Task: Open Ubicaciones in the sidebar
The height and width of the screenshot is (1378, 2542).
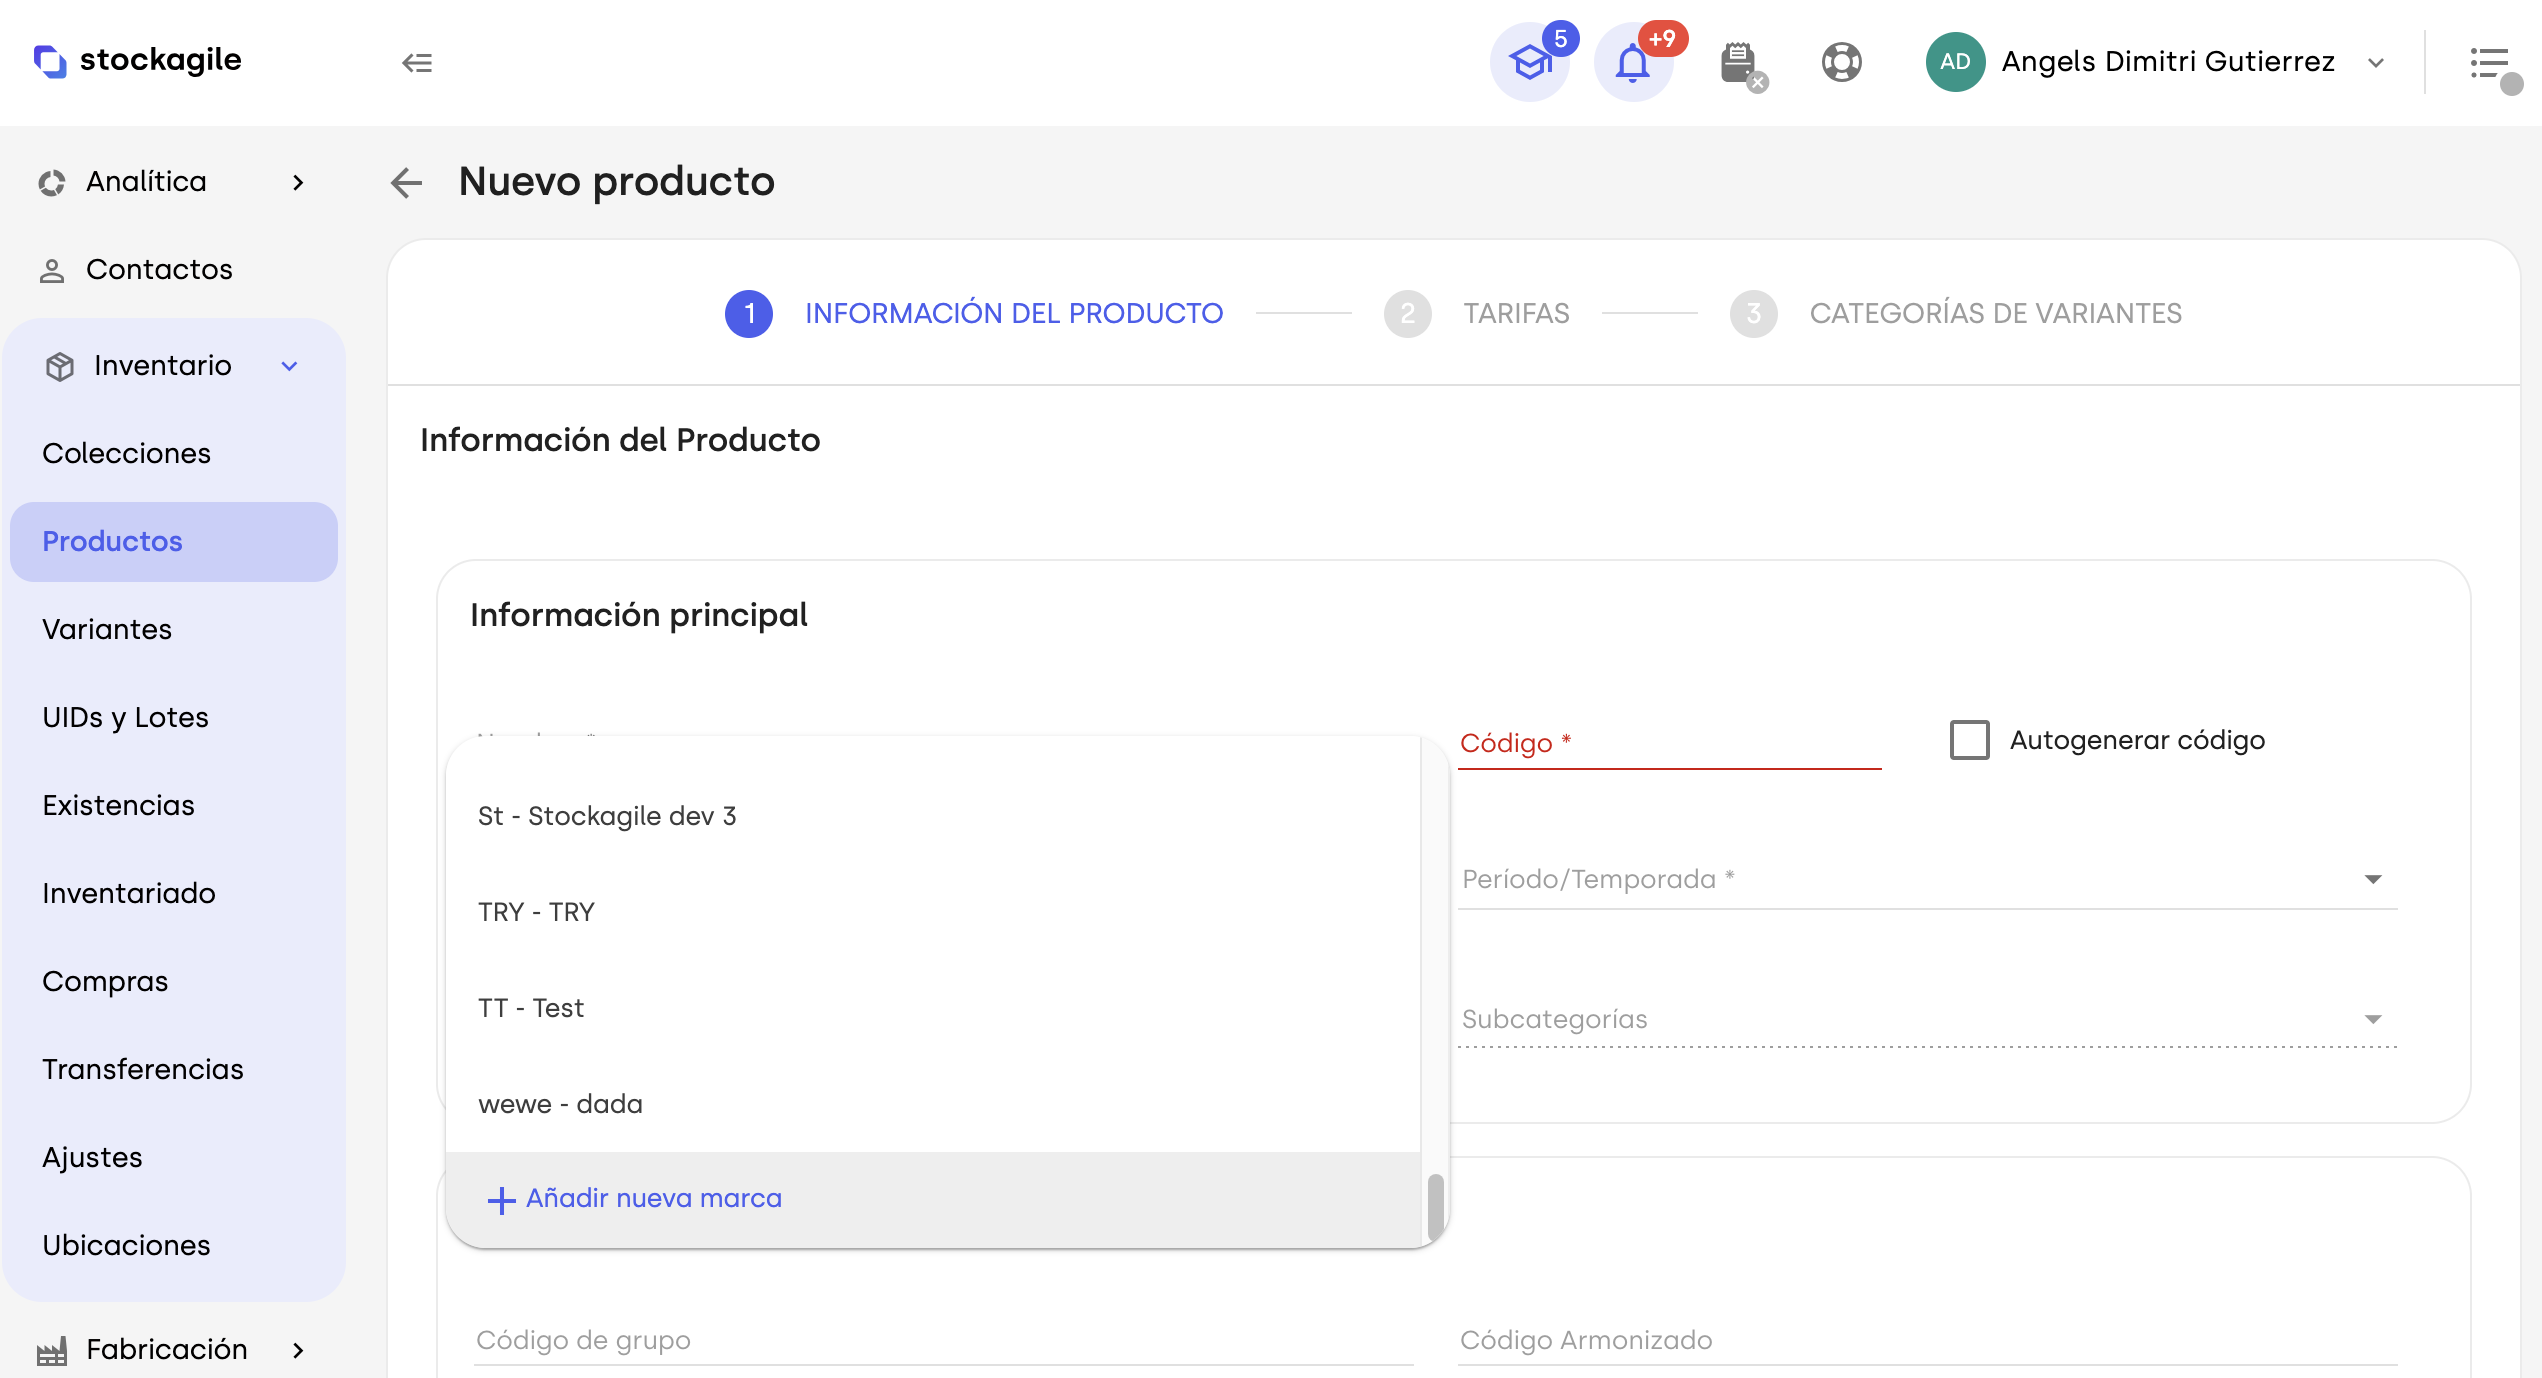Action: pos(174,1246)
